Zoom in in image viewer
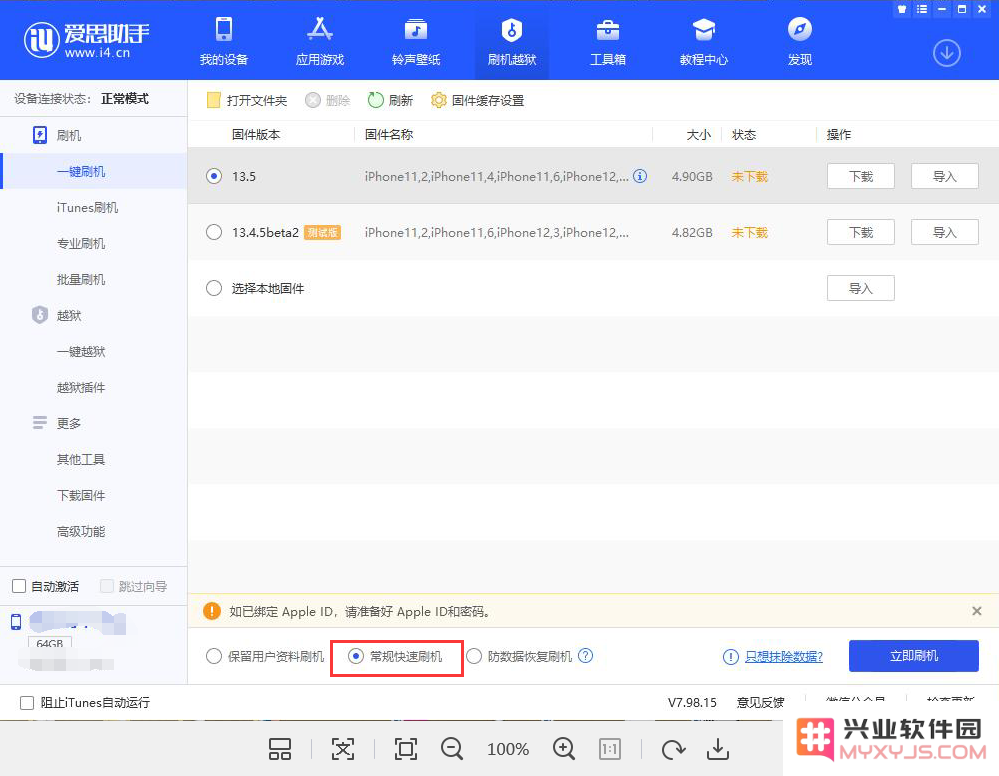Screen dimensions: 999x776 (x=564, y=749)
